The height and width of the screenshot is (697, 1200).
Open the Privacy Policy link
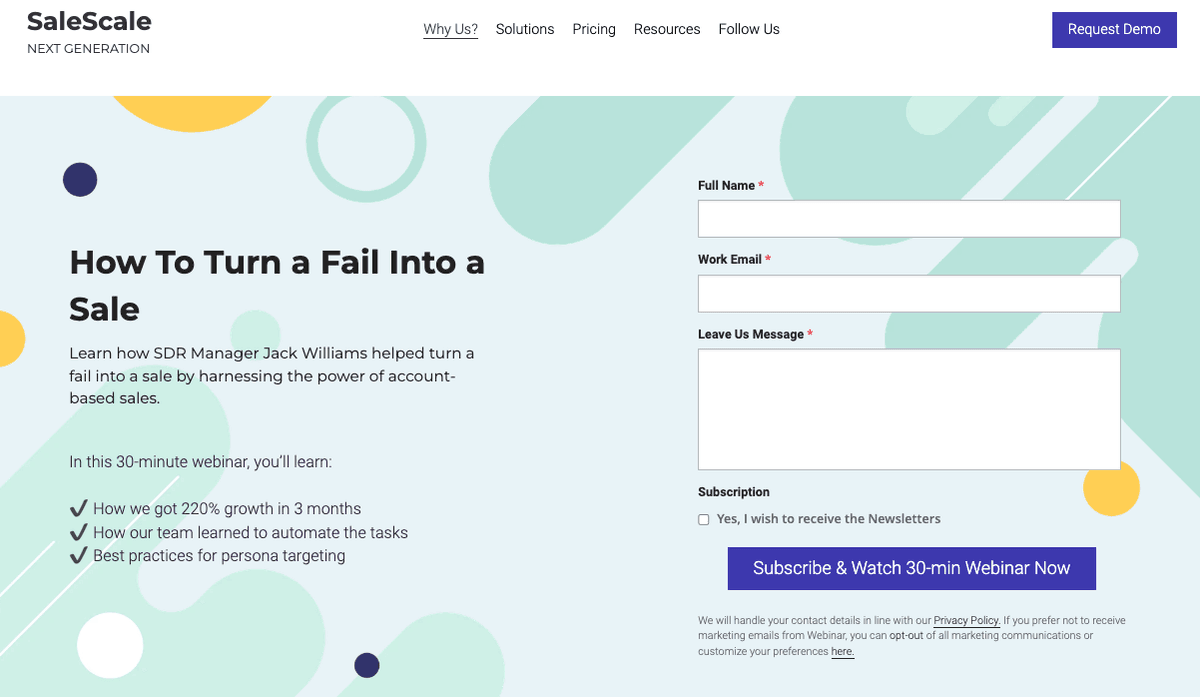967,621
